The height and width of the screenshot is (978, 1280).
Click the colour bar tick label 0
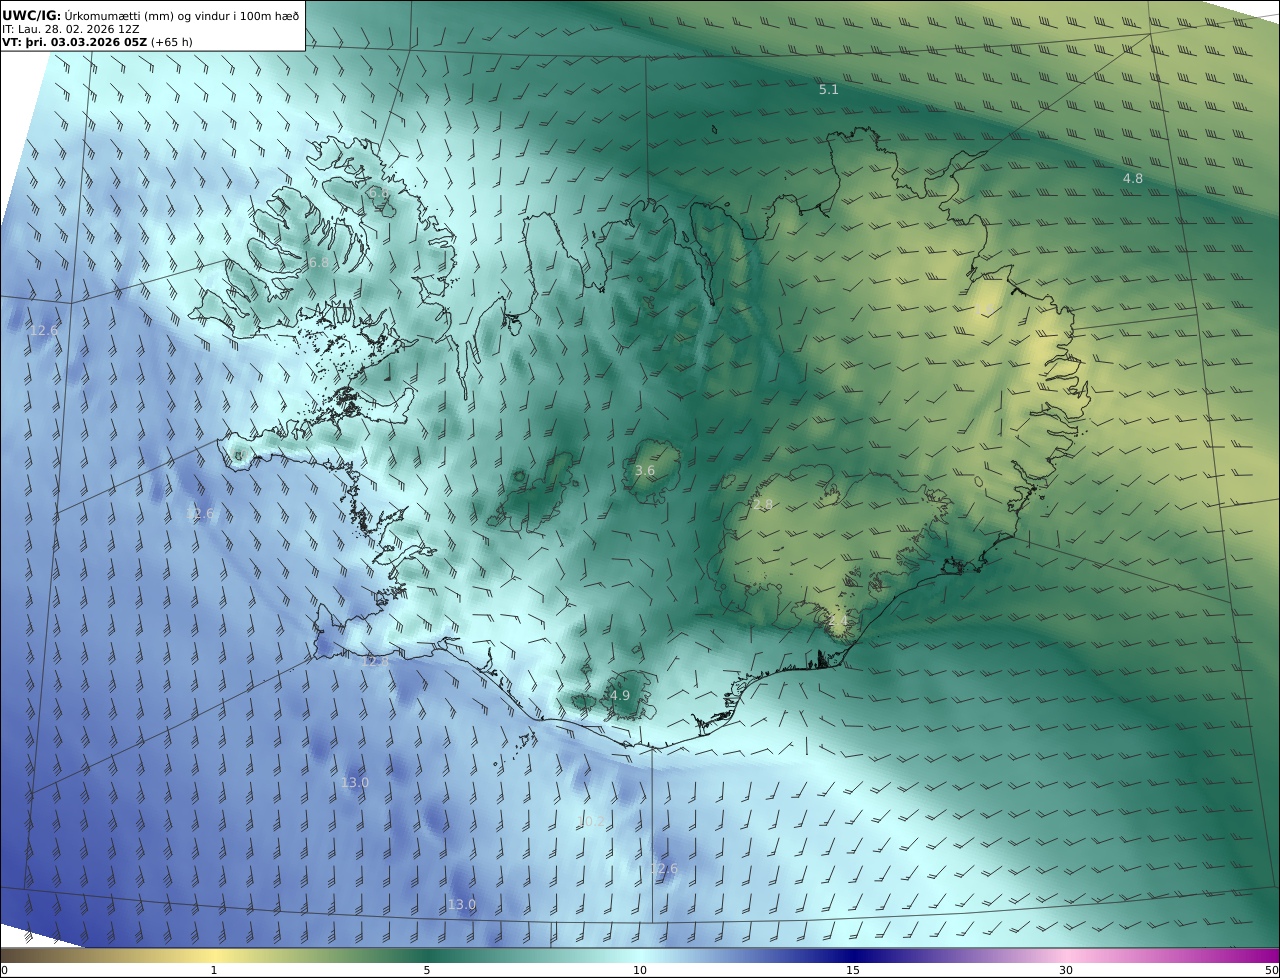pyautogui.click(x=4, y=970)
